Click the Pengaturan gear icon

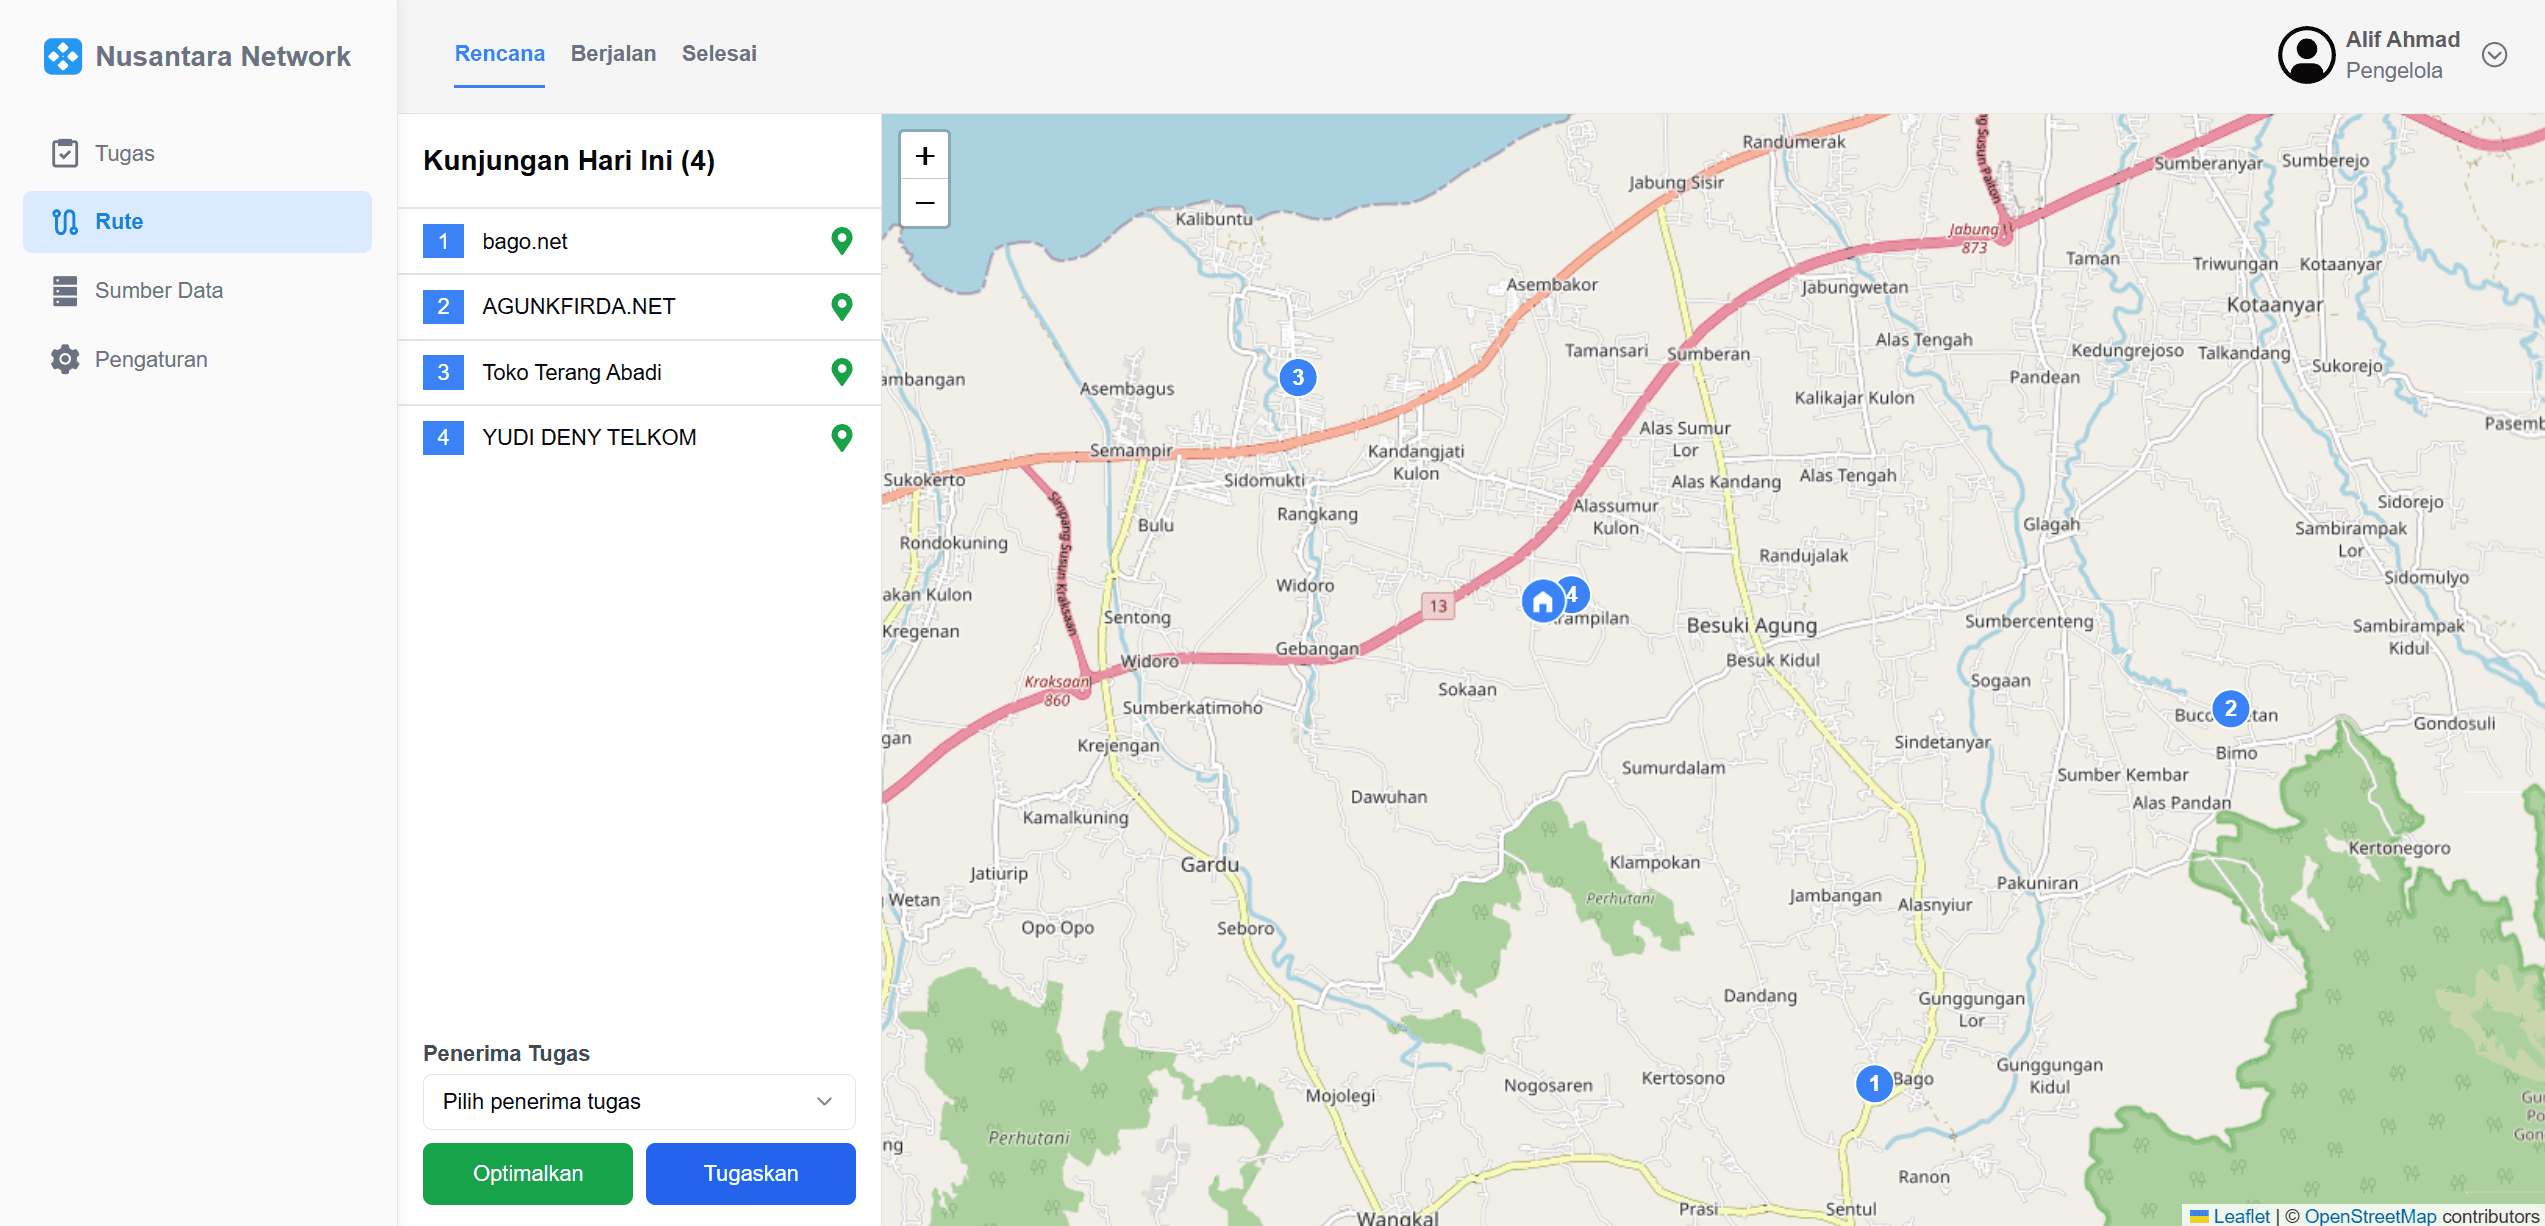click(x=65, y=359)
